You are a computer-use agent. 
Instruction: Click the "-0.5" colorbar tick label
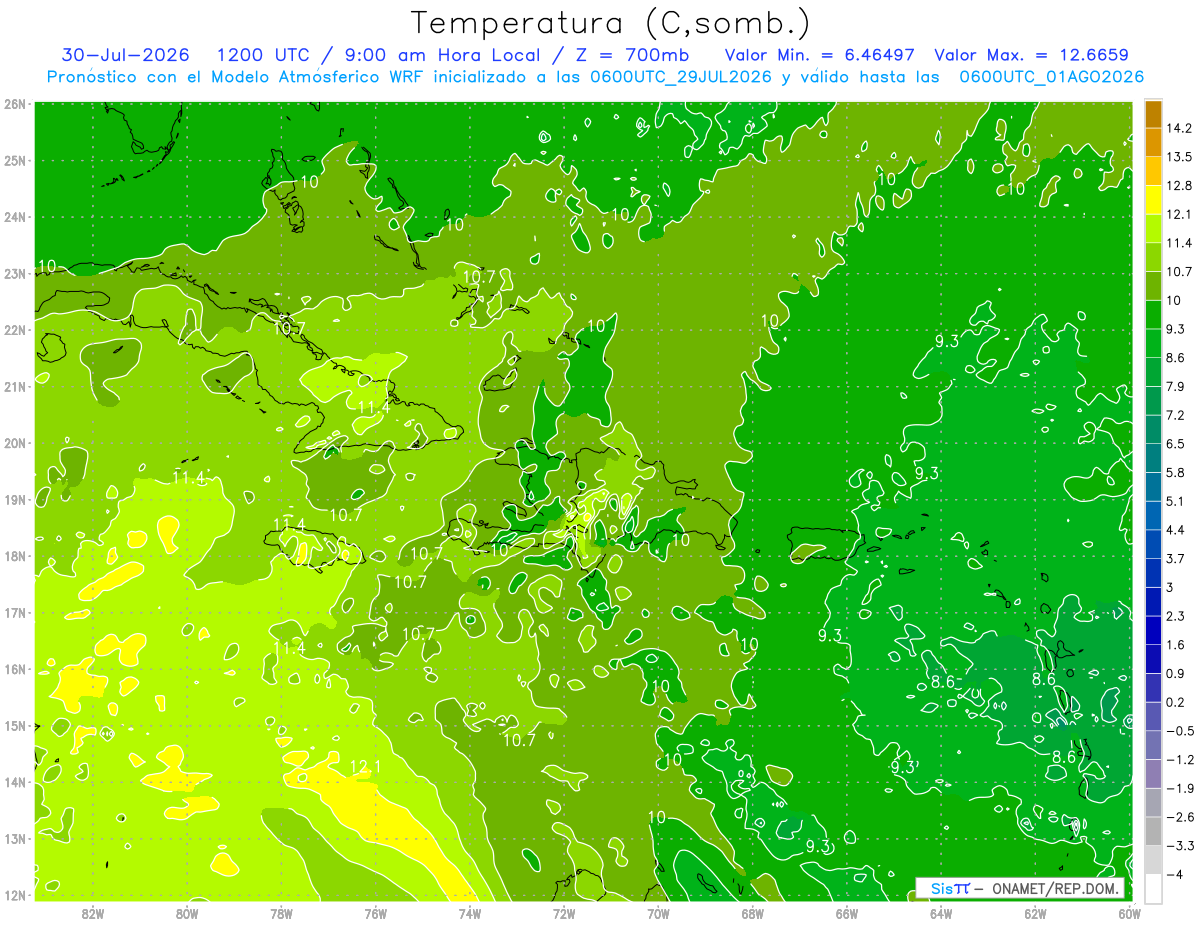click(x=1180, y=731)
